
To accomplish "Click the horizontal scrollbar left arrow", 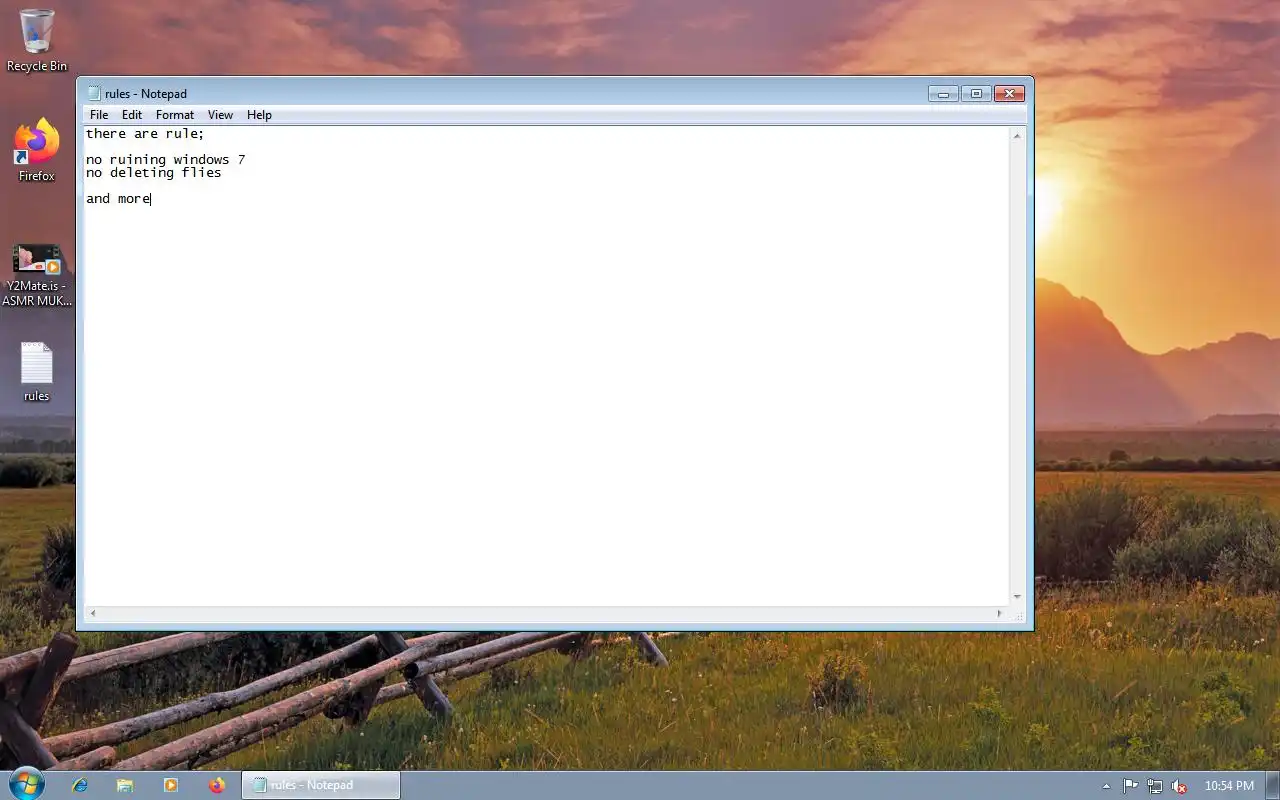I will (93, 613).
